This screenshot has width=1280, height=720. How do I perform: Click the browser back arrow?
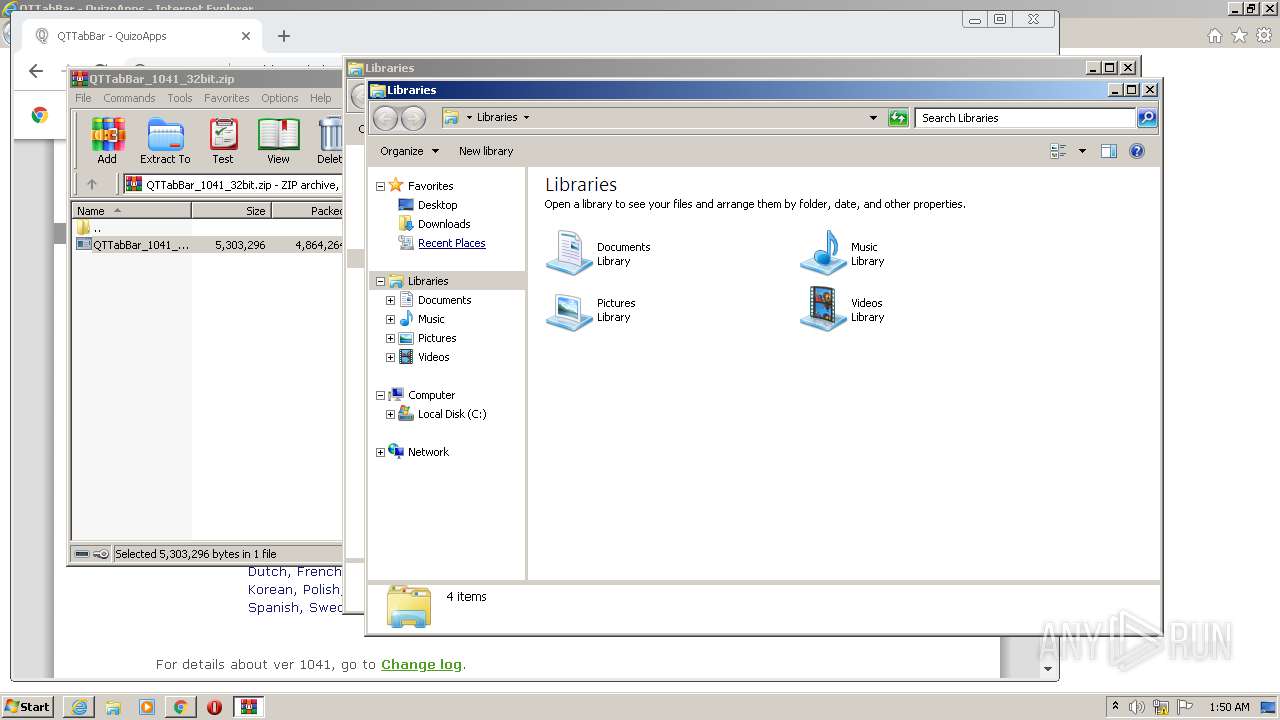tap(36, 70)
